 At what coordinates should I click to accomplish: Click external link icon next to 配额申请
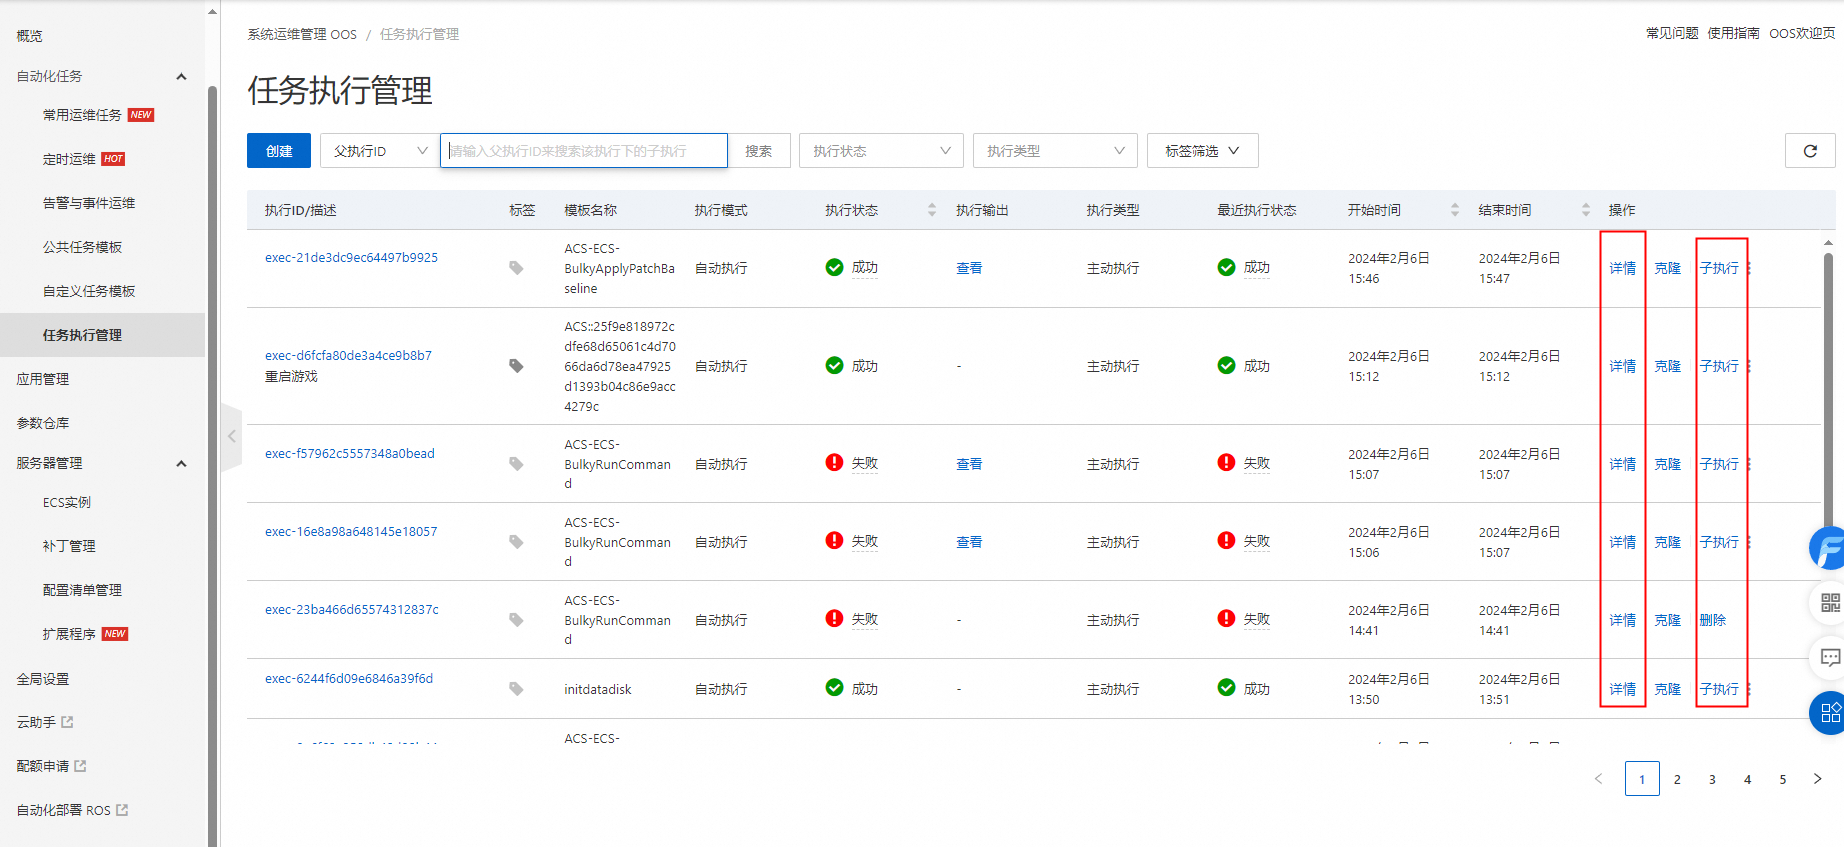(80, 766)
